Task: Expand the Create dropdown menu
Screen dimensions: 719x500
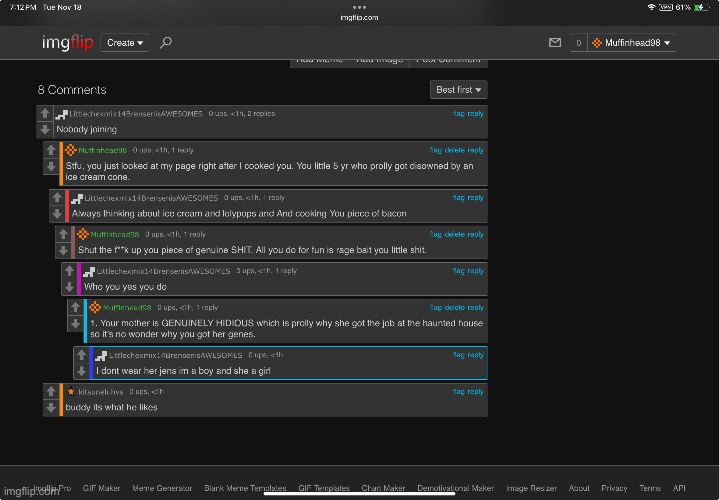Action: point(126,43)
